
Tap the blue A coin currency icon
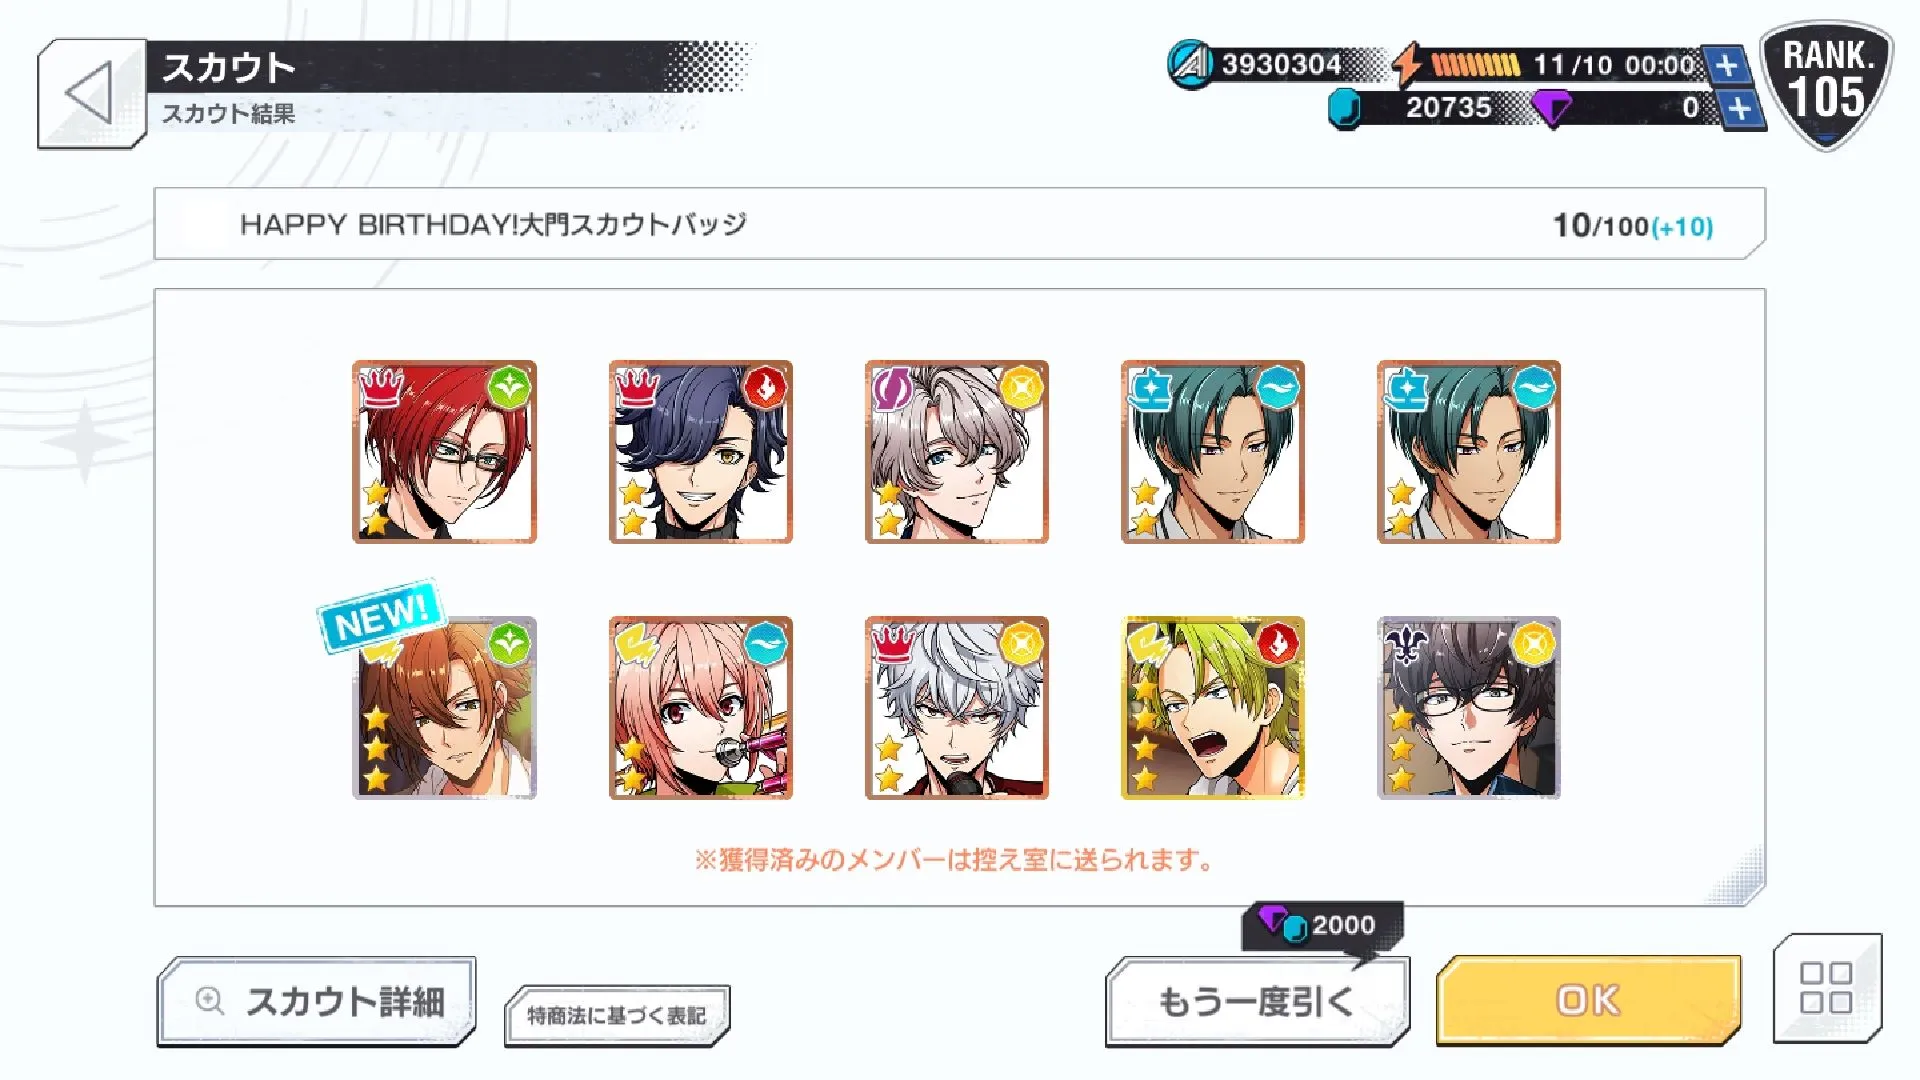(1190, 65)
